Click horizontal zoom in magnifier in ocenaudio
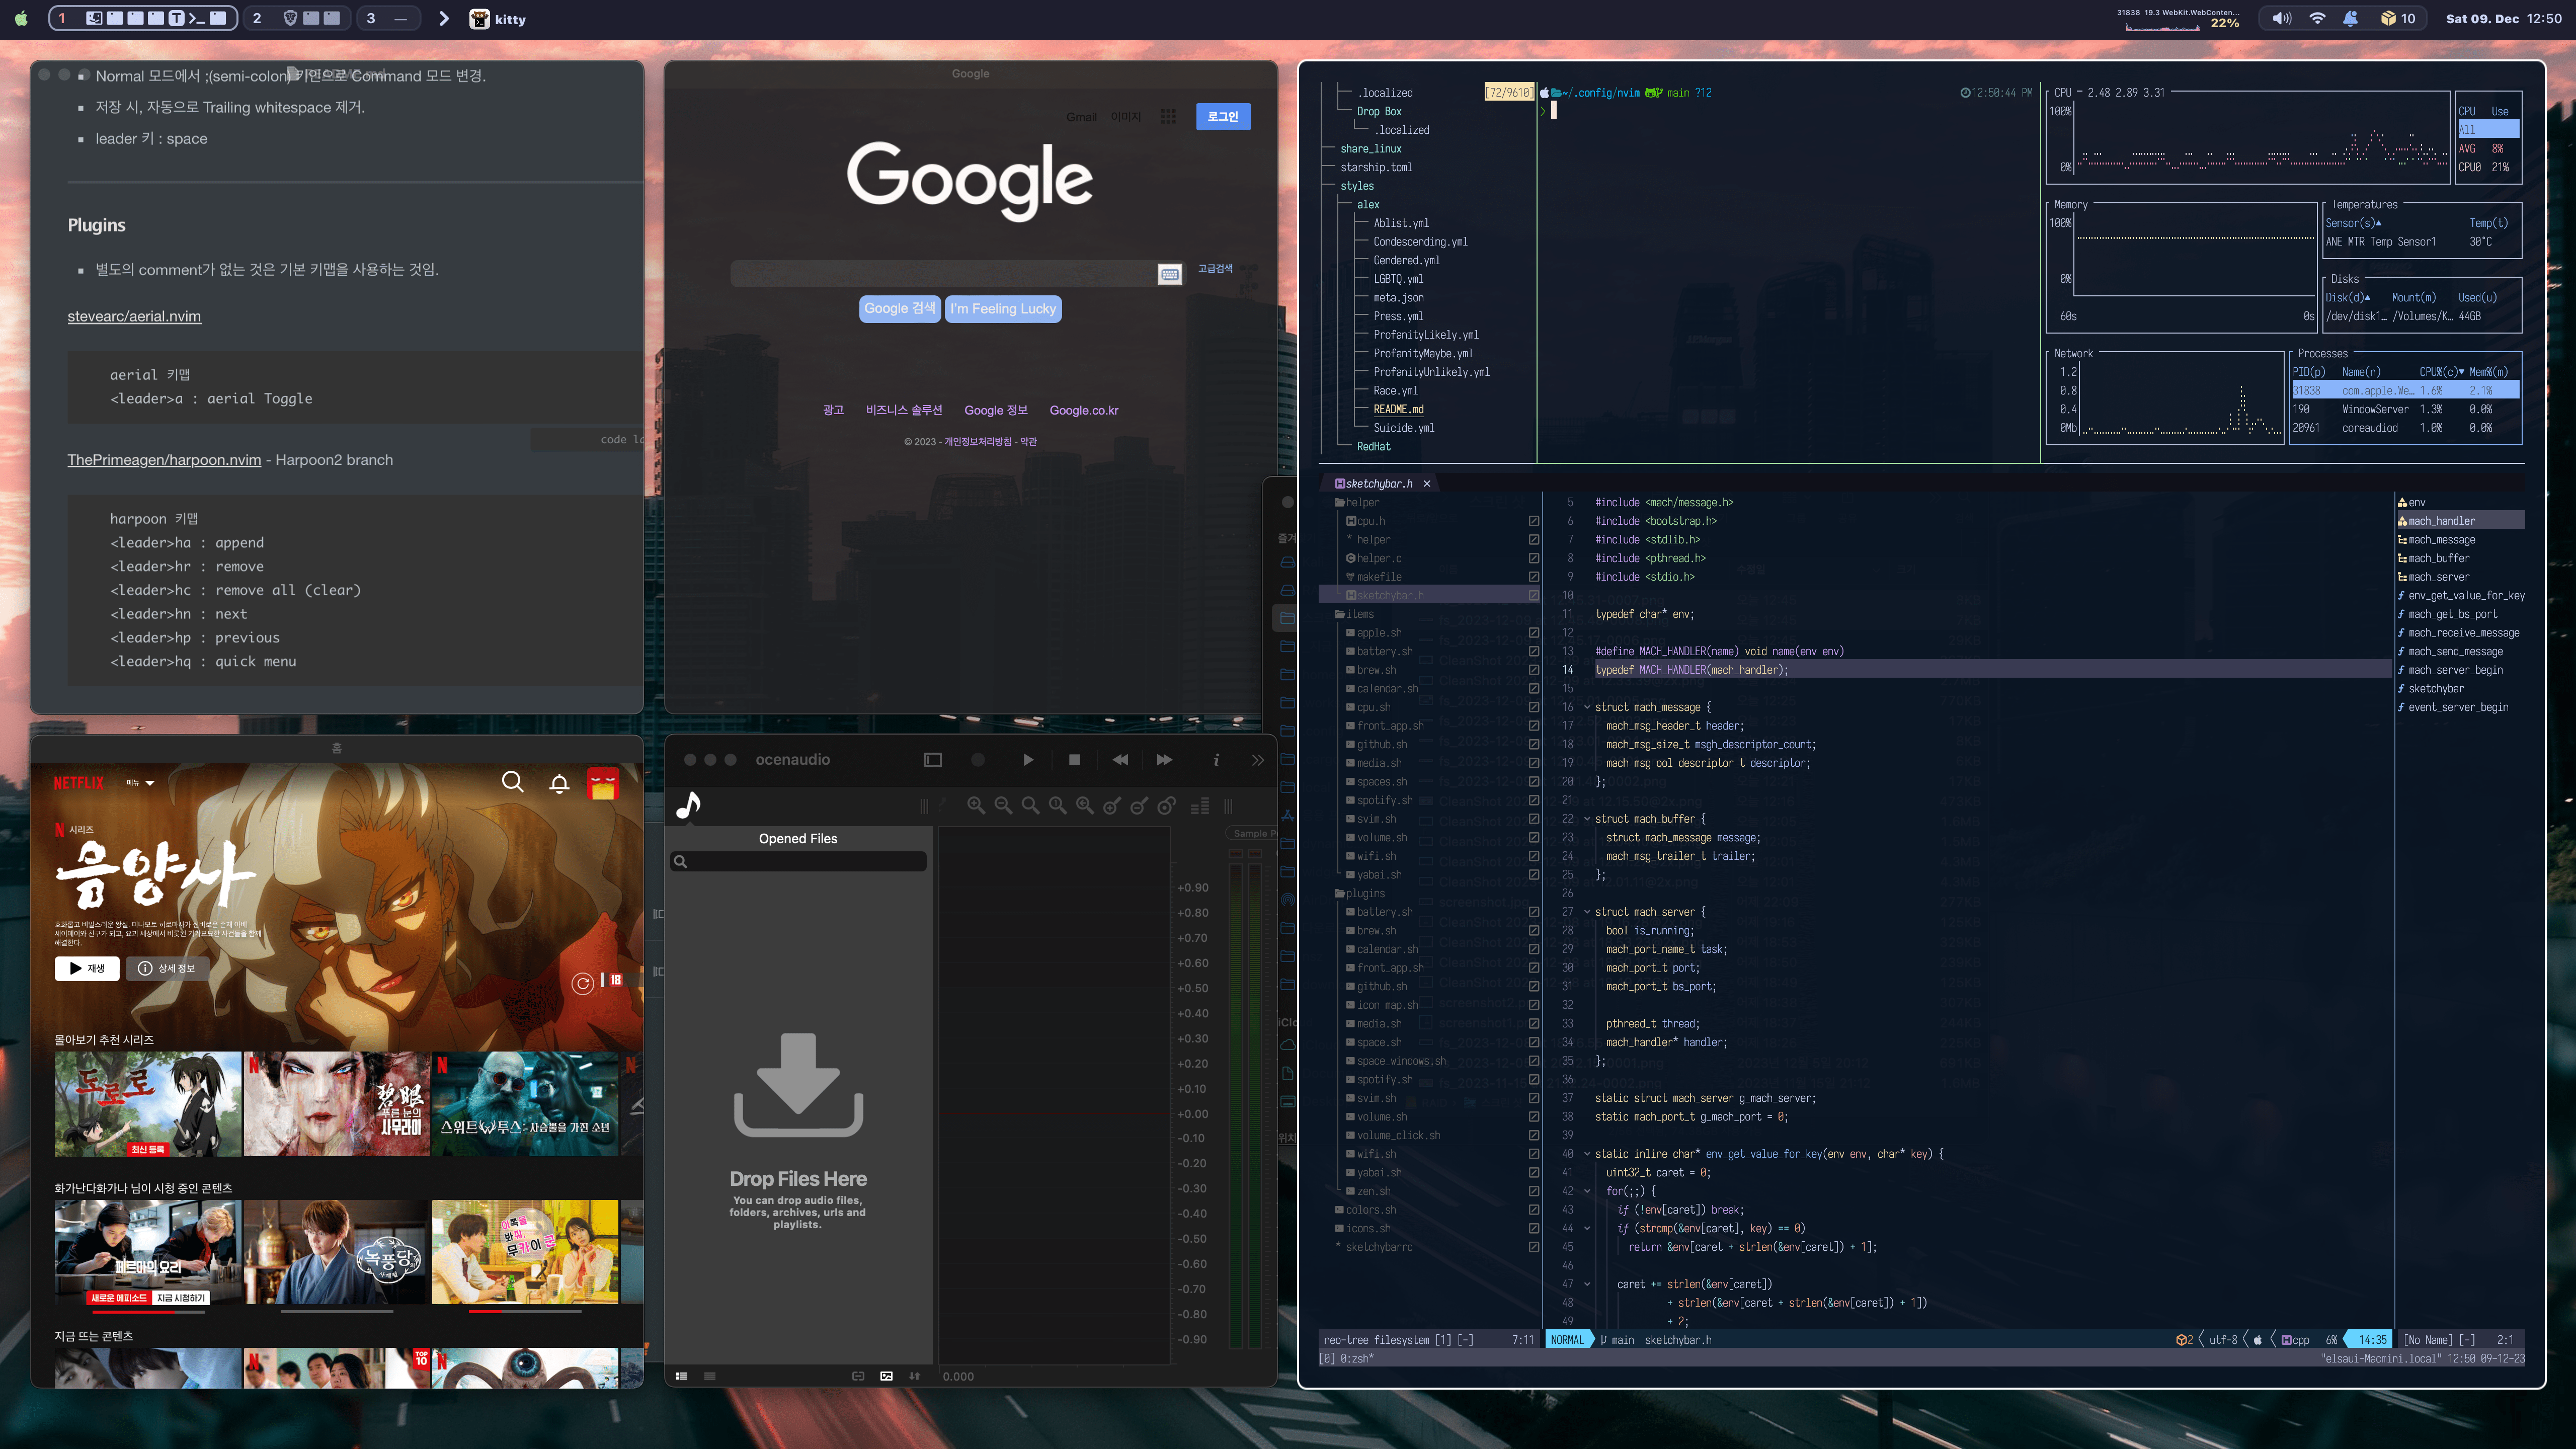2576x1449 pixels. click(976, 805)
